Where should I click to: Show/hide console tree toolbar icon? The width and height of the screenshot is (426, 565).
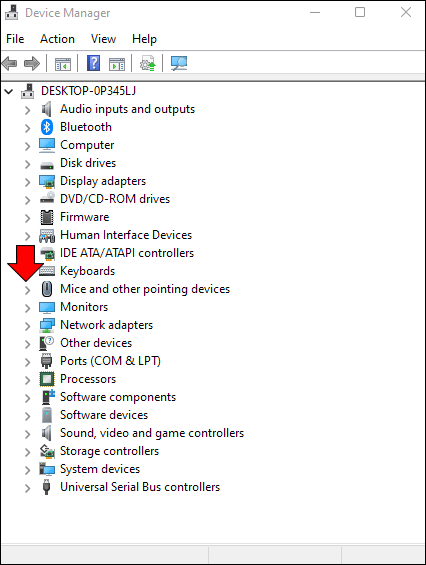pos(63,64)
